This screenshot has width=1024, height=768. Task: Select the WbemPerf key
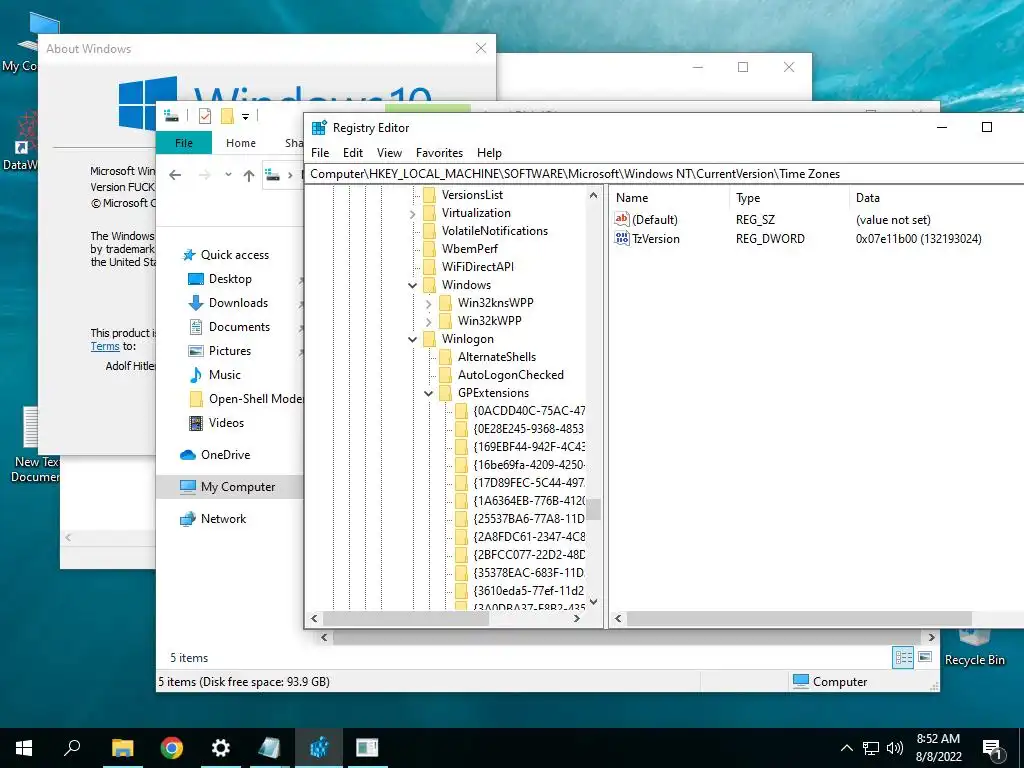click(x=470, y=249)
